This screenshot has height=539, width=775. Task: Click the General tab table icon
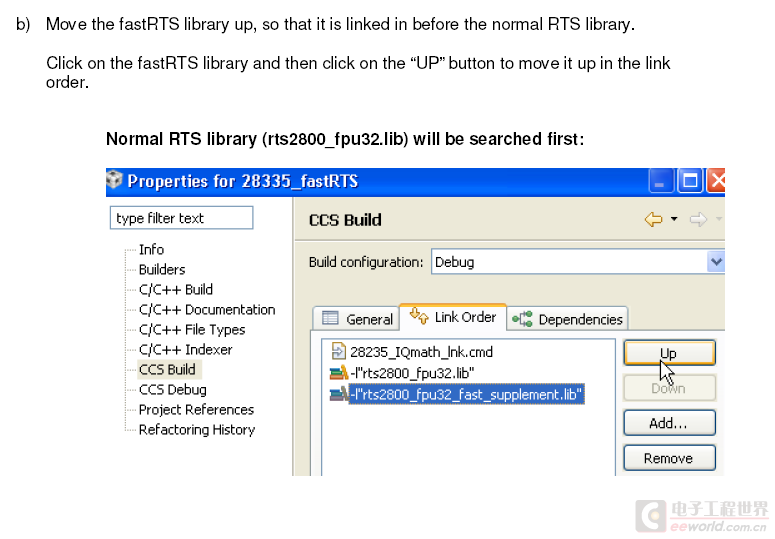pos(330,318)
